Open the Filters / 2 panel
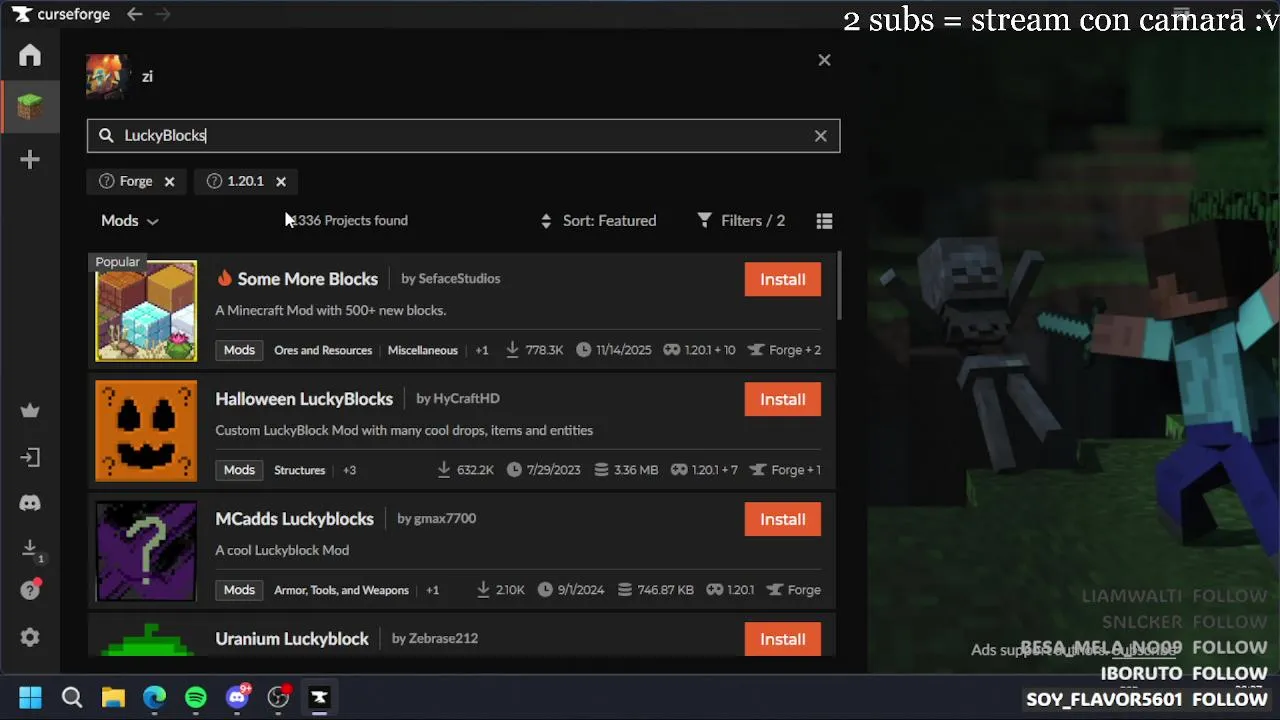Image resolution: width=1280 pixels, height=720 pixels. pyautogui.click(x=741, y=221)
